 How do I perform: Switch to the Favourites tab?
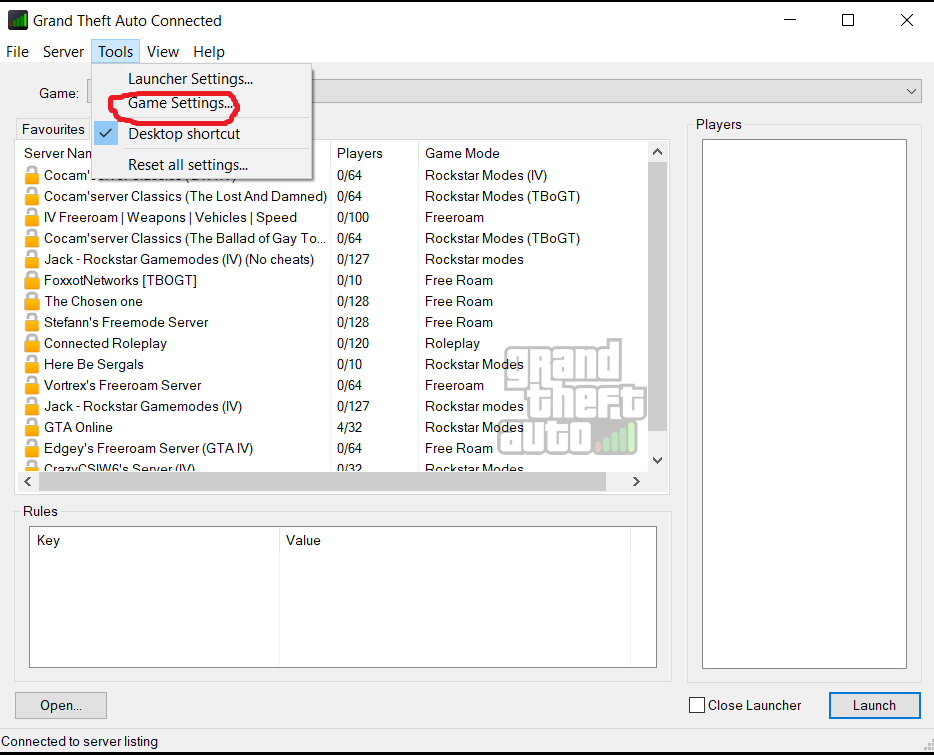[53, 129]
